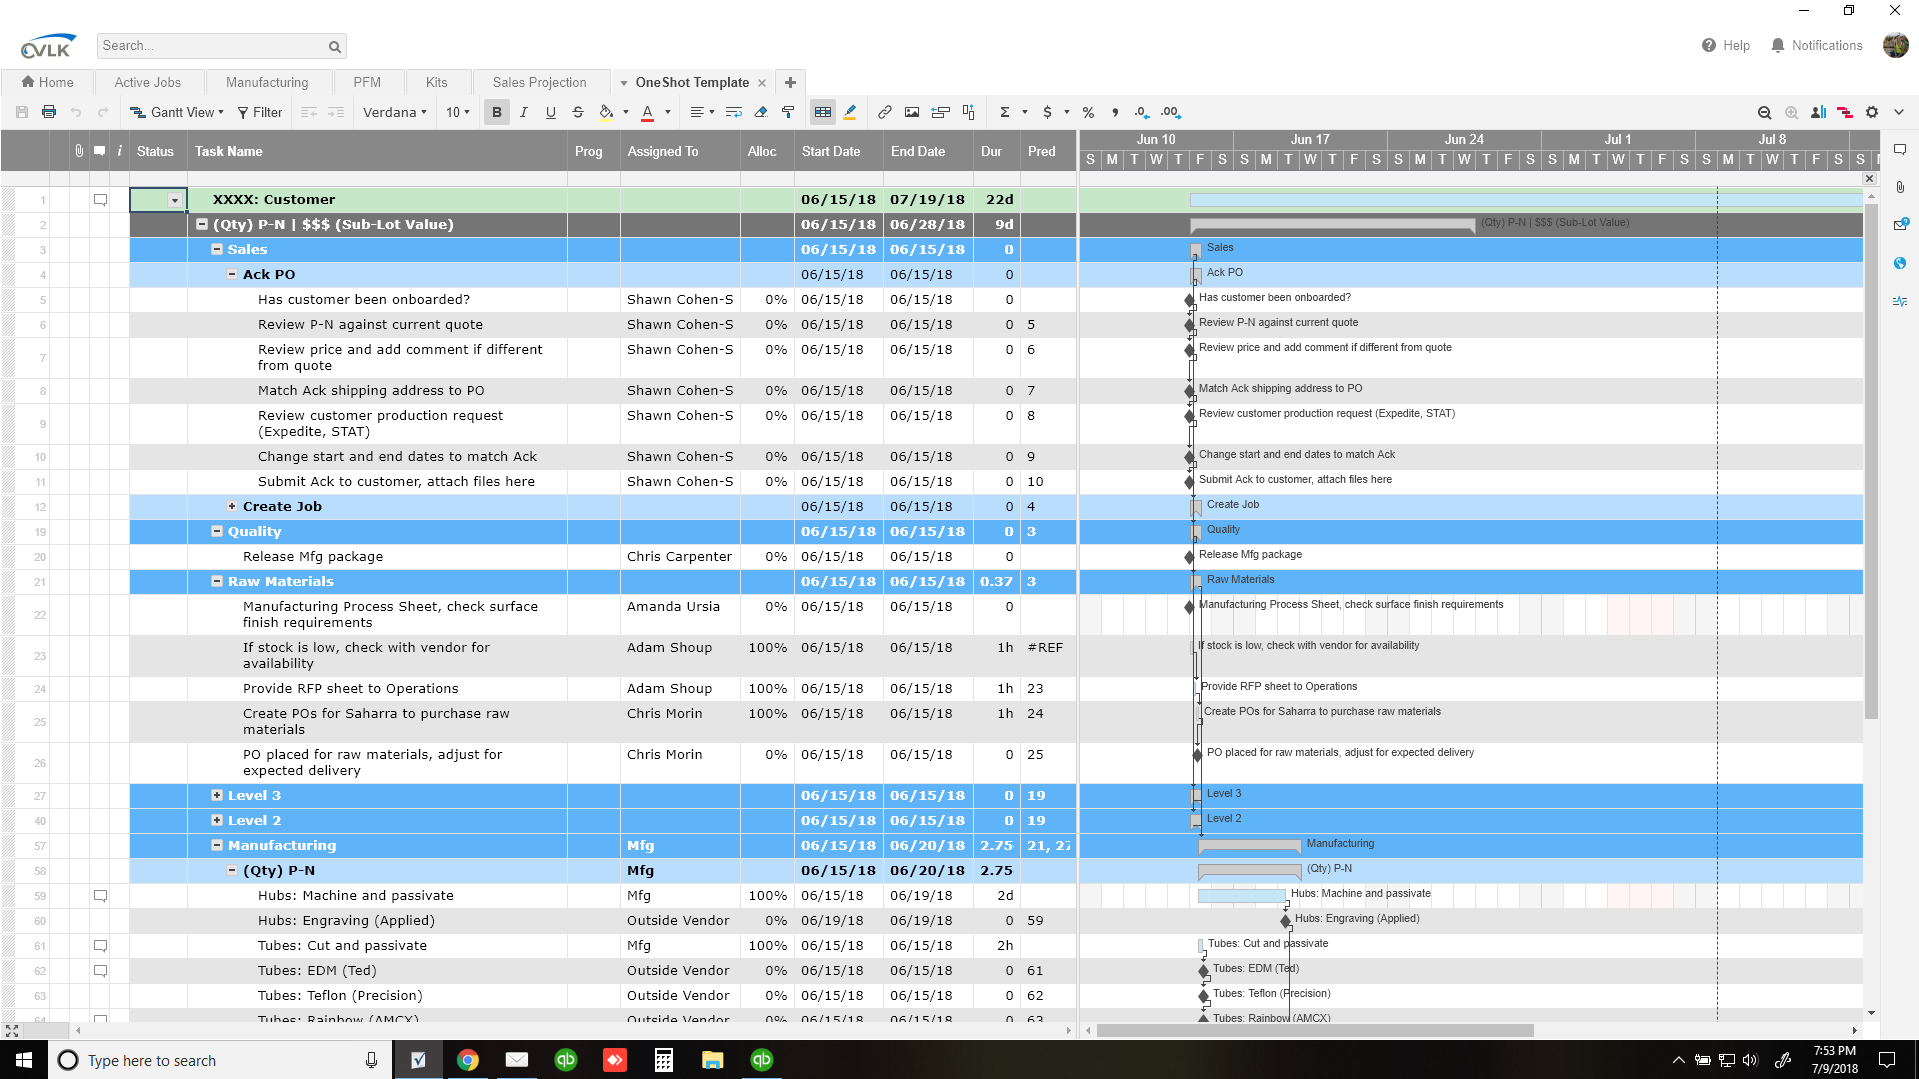Open the Sales Projection tab

539,82
